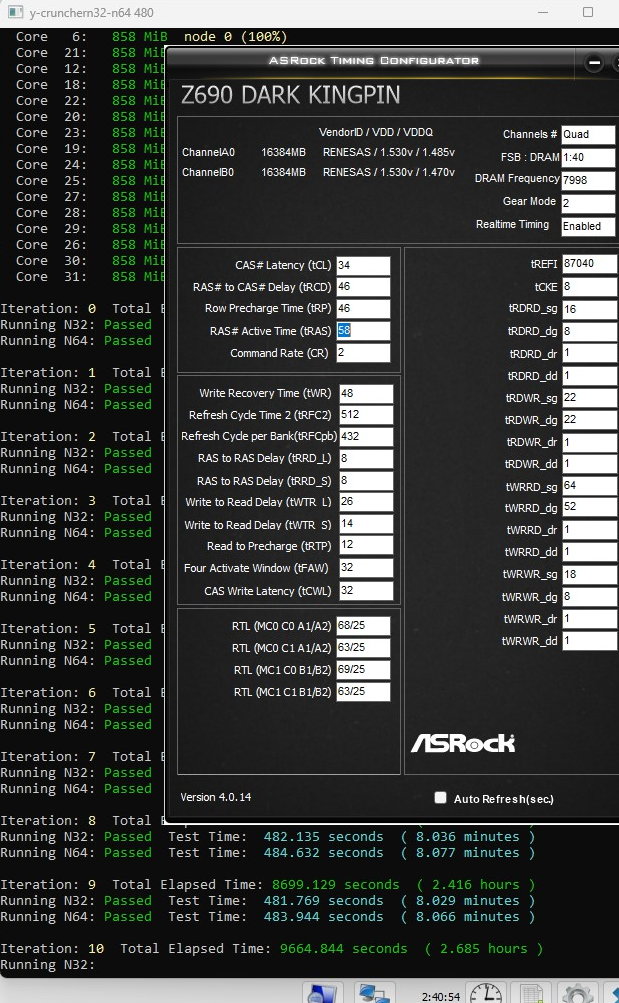Click the Write Recovery Time (tWR) field
619x1003 pixels.
366,393
